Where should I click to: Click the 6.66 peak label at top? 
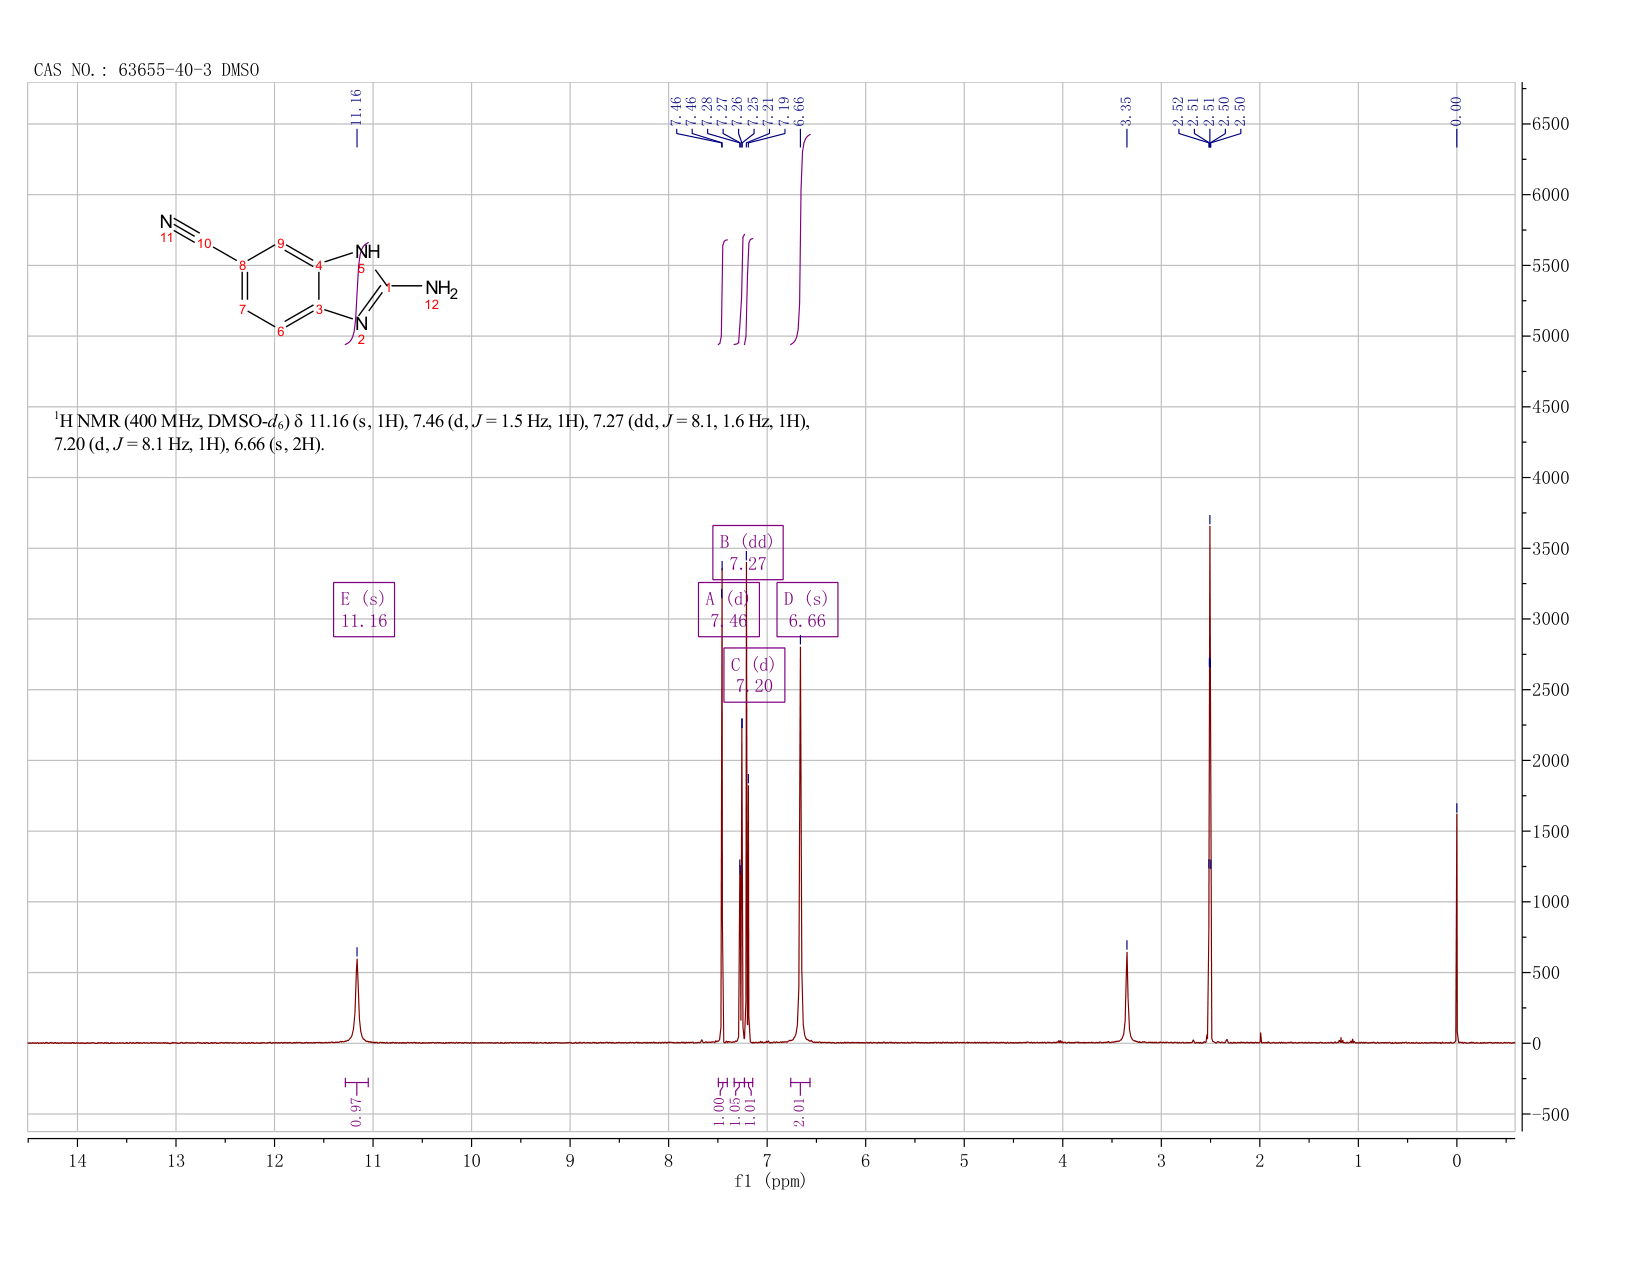point(800,110)
